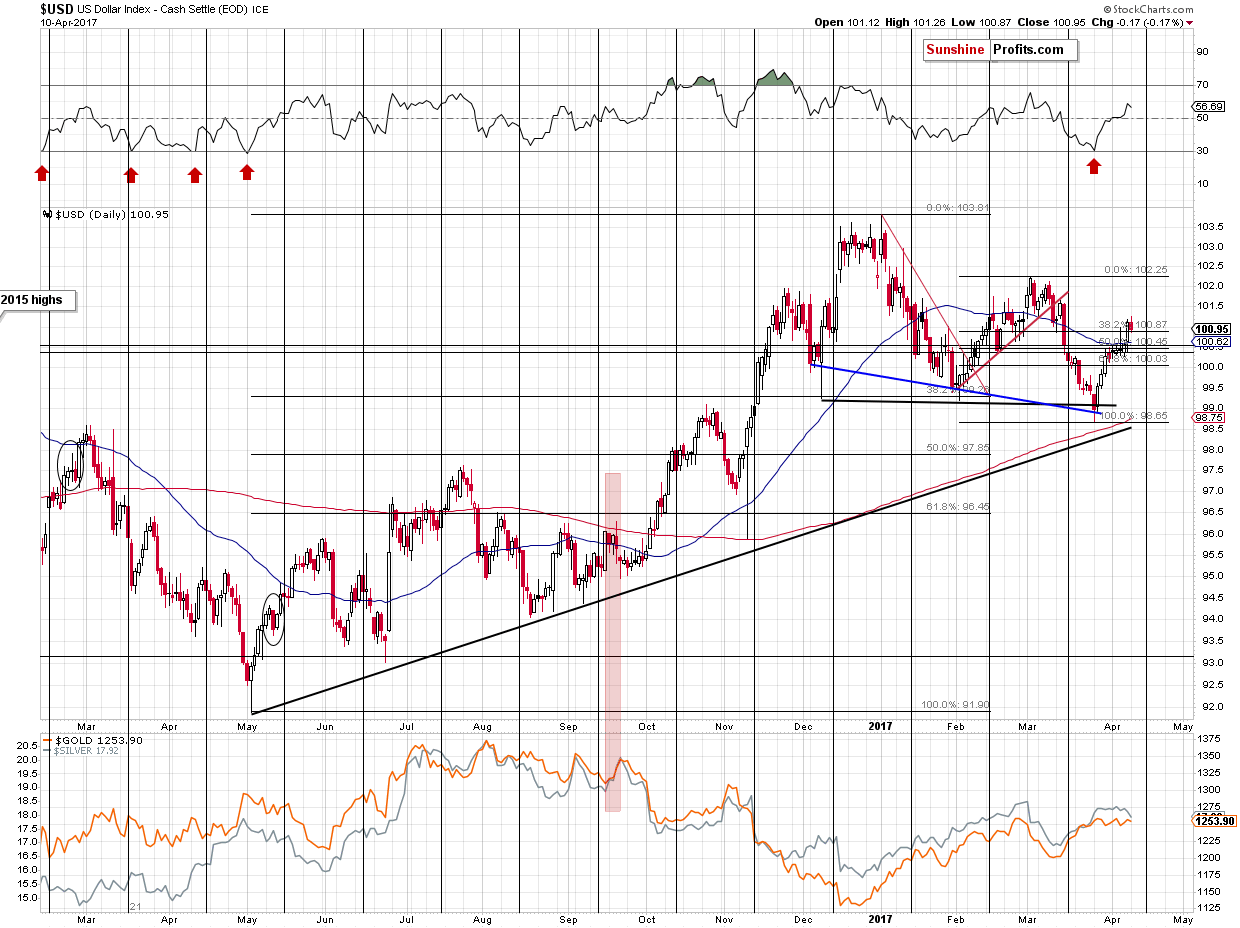Click the Nov label on the gold panel's axis
This screenshot has height=928, width=1240.
point(724,918)
